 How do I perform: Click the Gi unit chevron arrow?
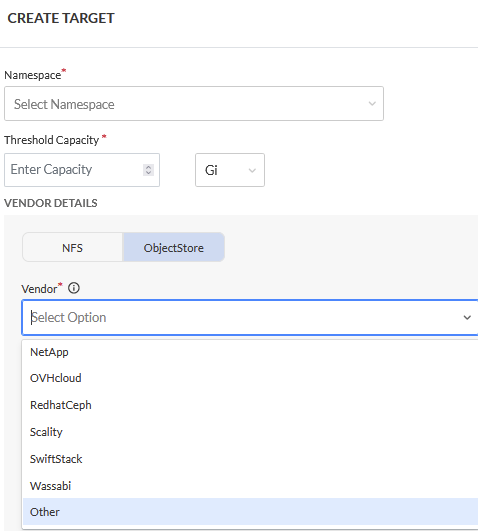click(x=252, y=170)
